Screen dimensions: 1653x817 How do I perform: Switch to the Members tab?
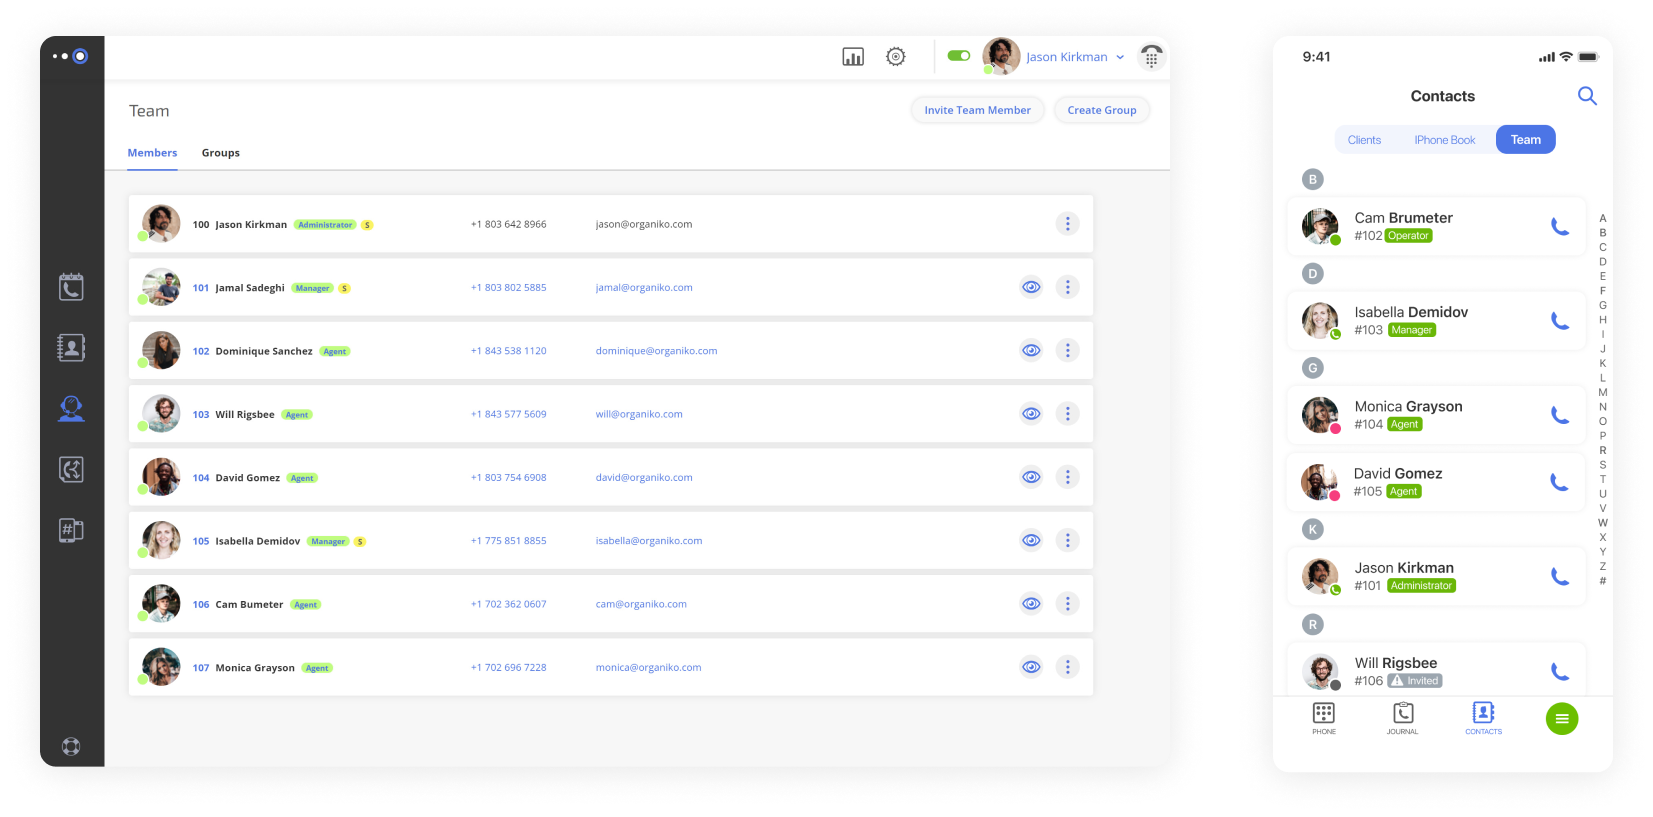pos(152,153)
